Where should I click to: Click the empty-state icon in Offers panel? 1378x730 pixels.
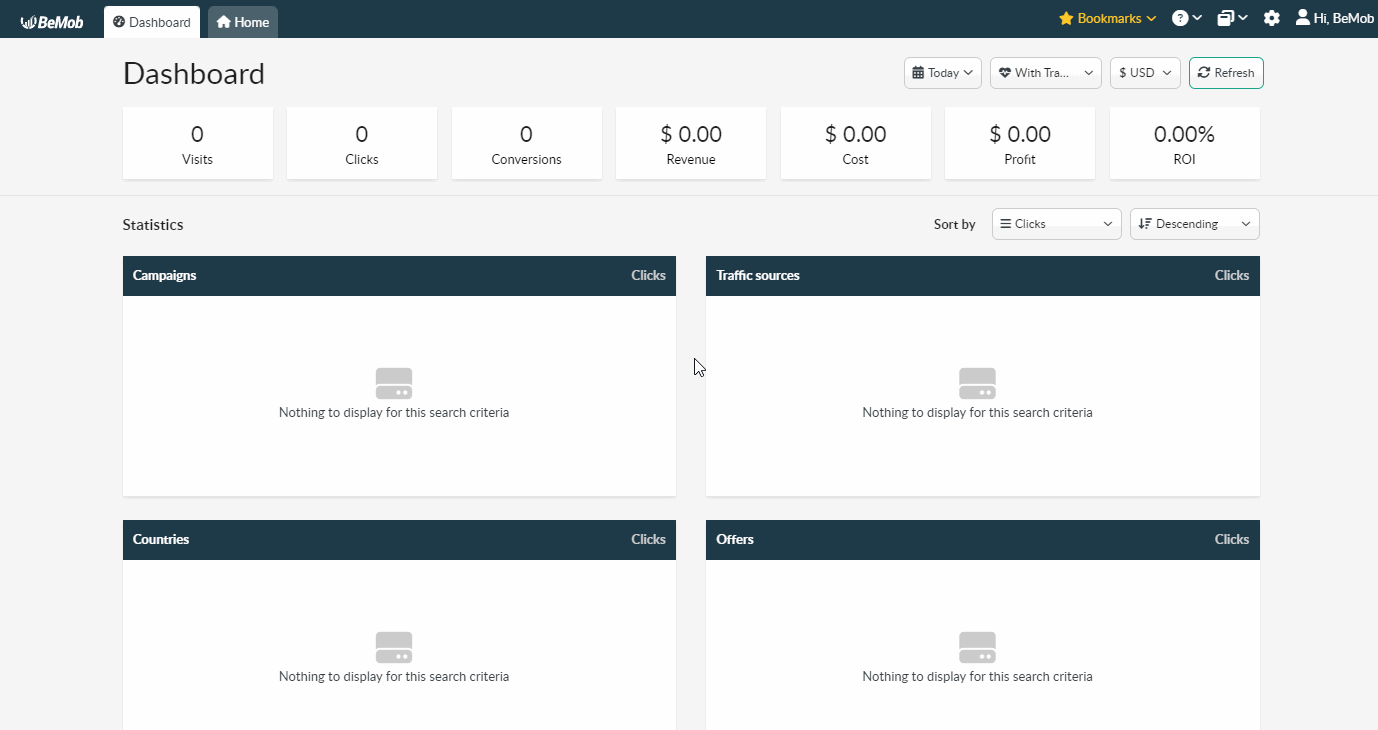tap(977, 648)
